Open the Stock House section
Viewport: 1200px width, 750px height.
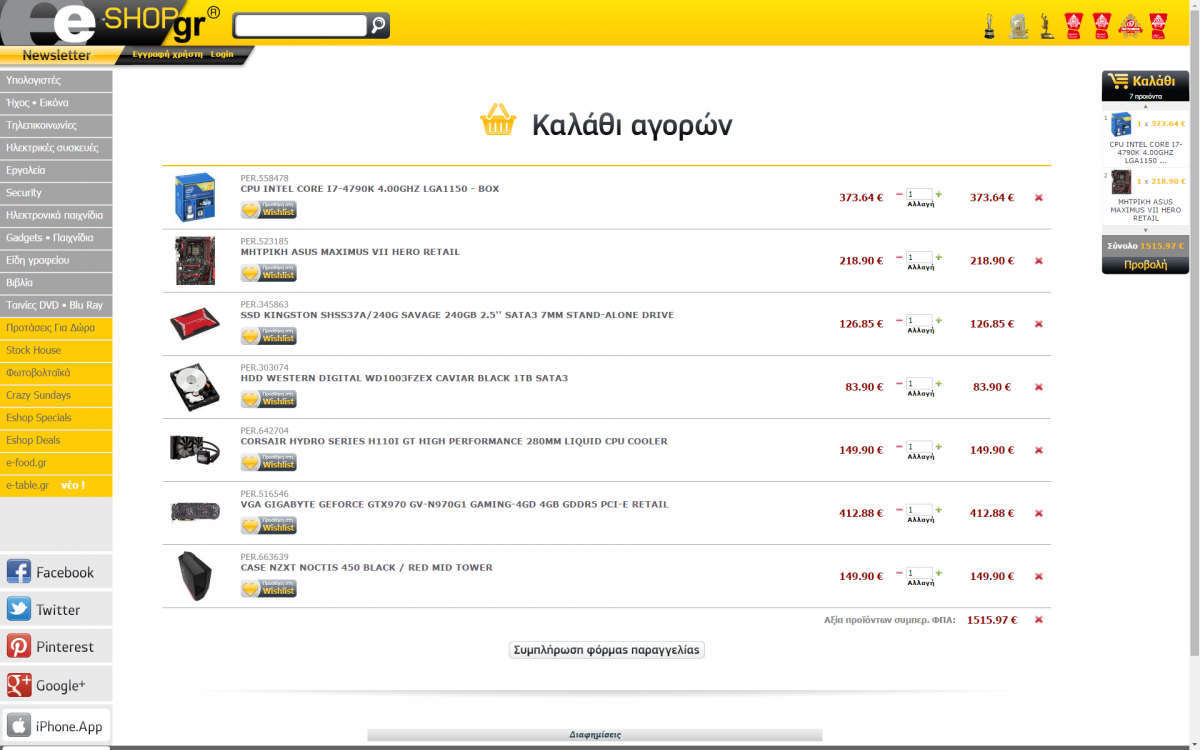tap(56, 350)
